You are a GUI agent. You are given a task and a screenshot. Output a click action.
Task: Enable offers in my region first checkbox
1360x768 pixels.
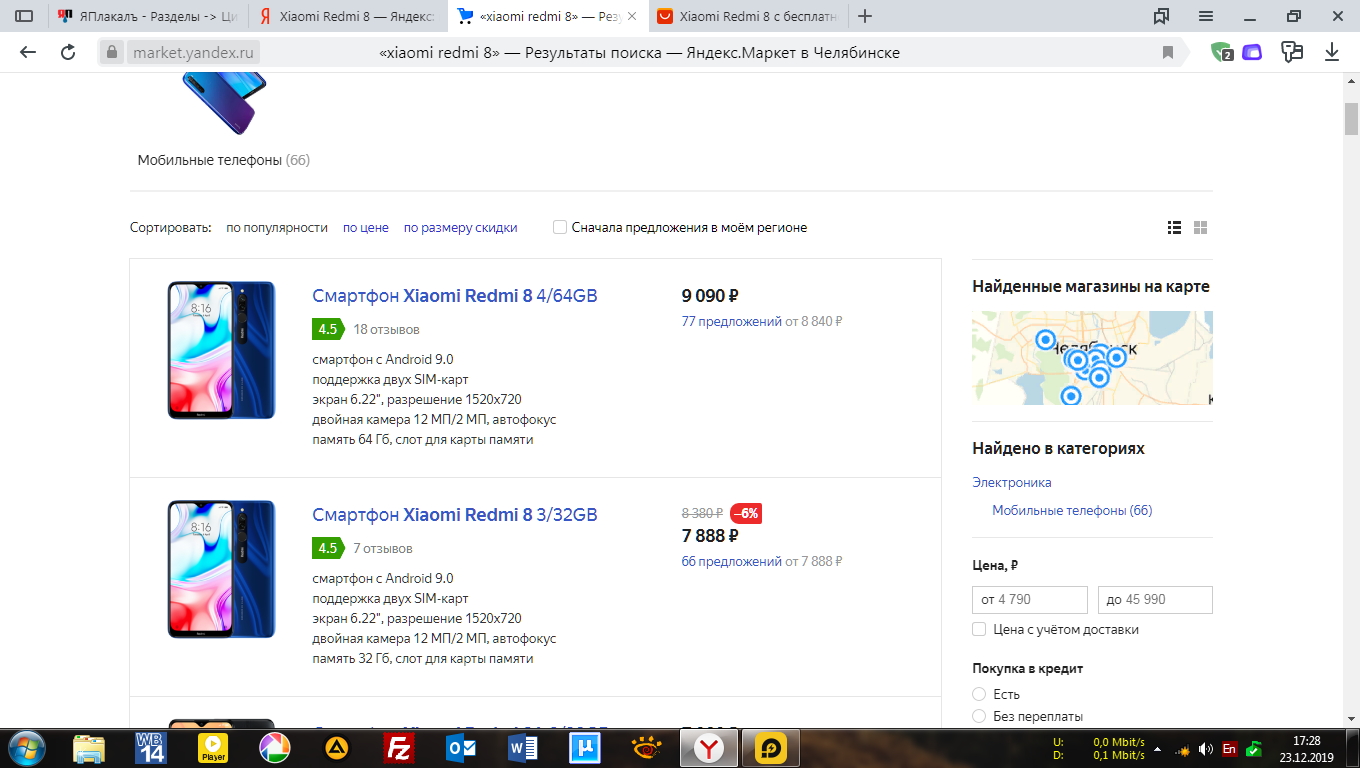point(560,227)
